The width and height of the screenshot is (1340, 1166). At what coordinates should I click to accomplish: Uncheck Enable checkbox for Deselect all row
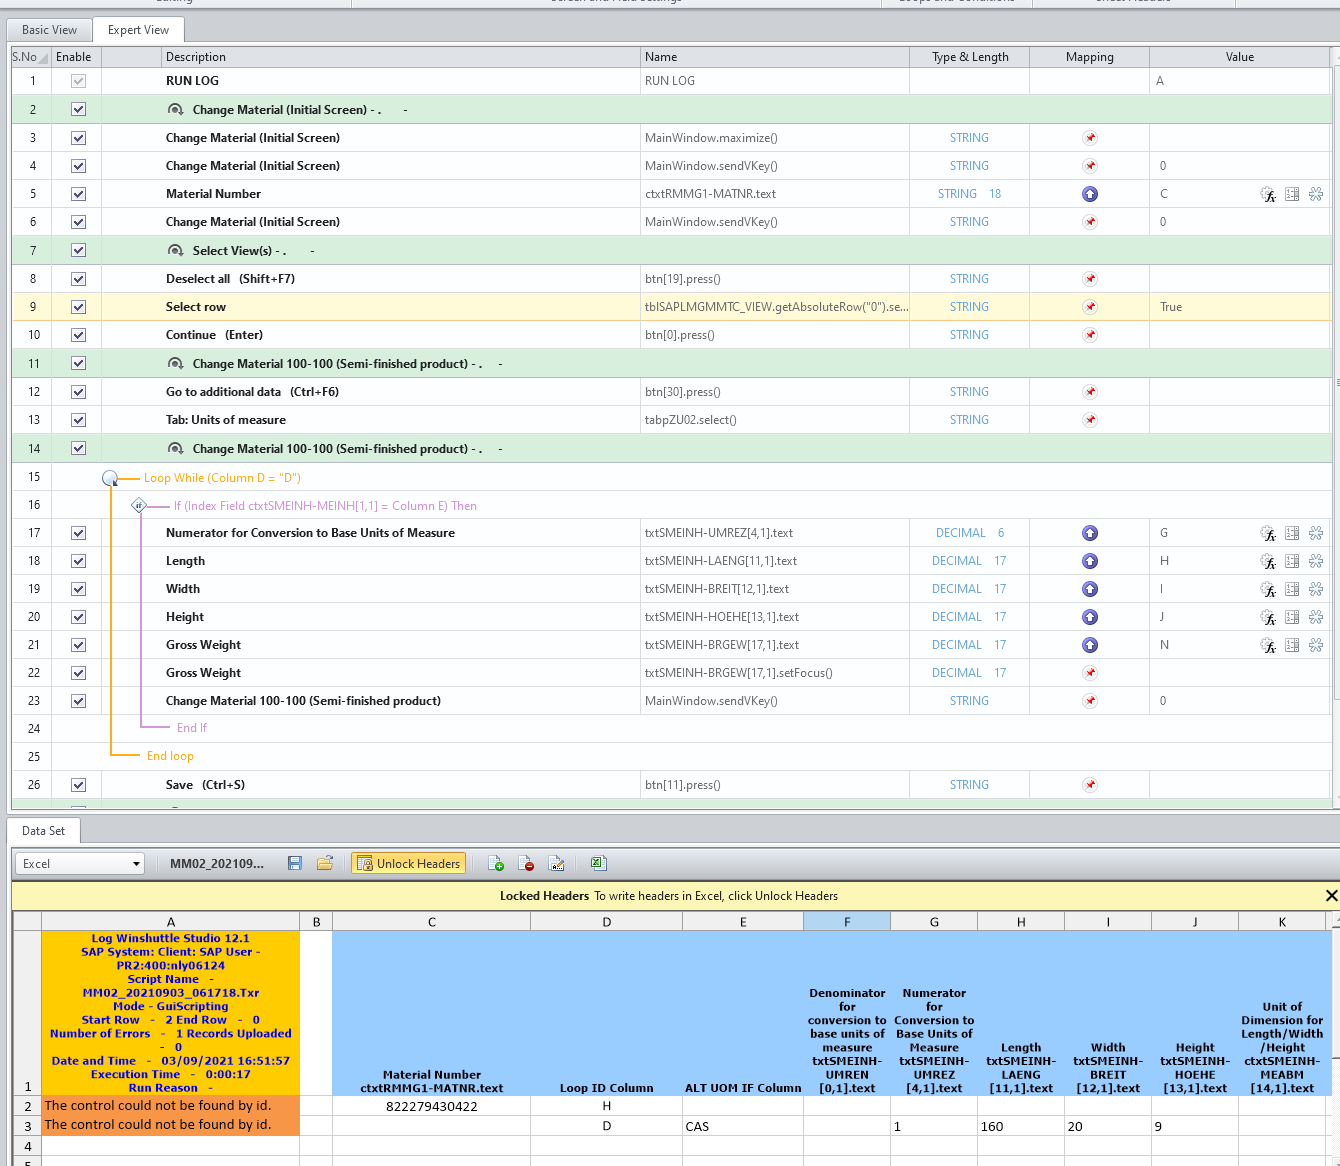(x=79, y=279)
